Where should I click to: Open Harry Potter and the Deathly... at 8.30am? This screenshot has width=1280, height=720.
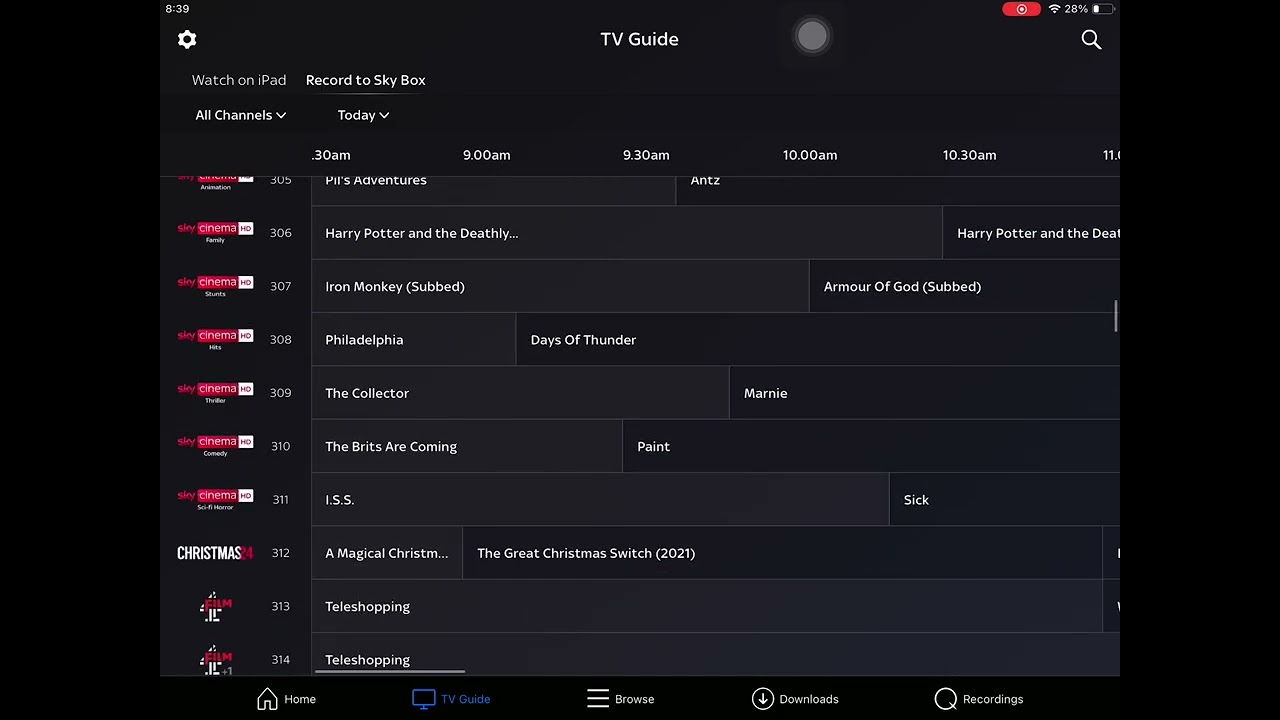(x=626, y=233)
